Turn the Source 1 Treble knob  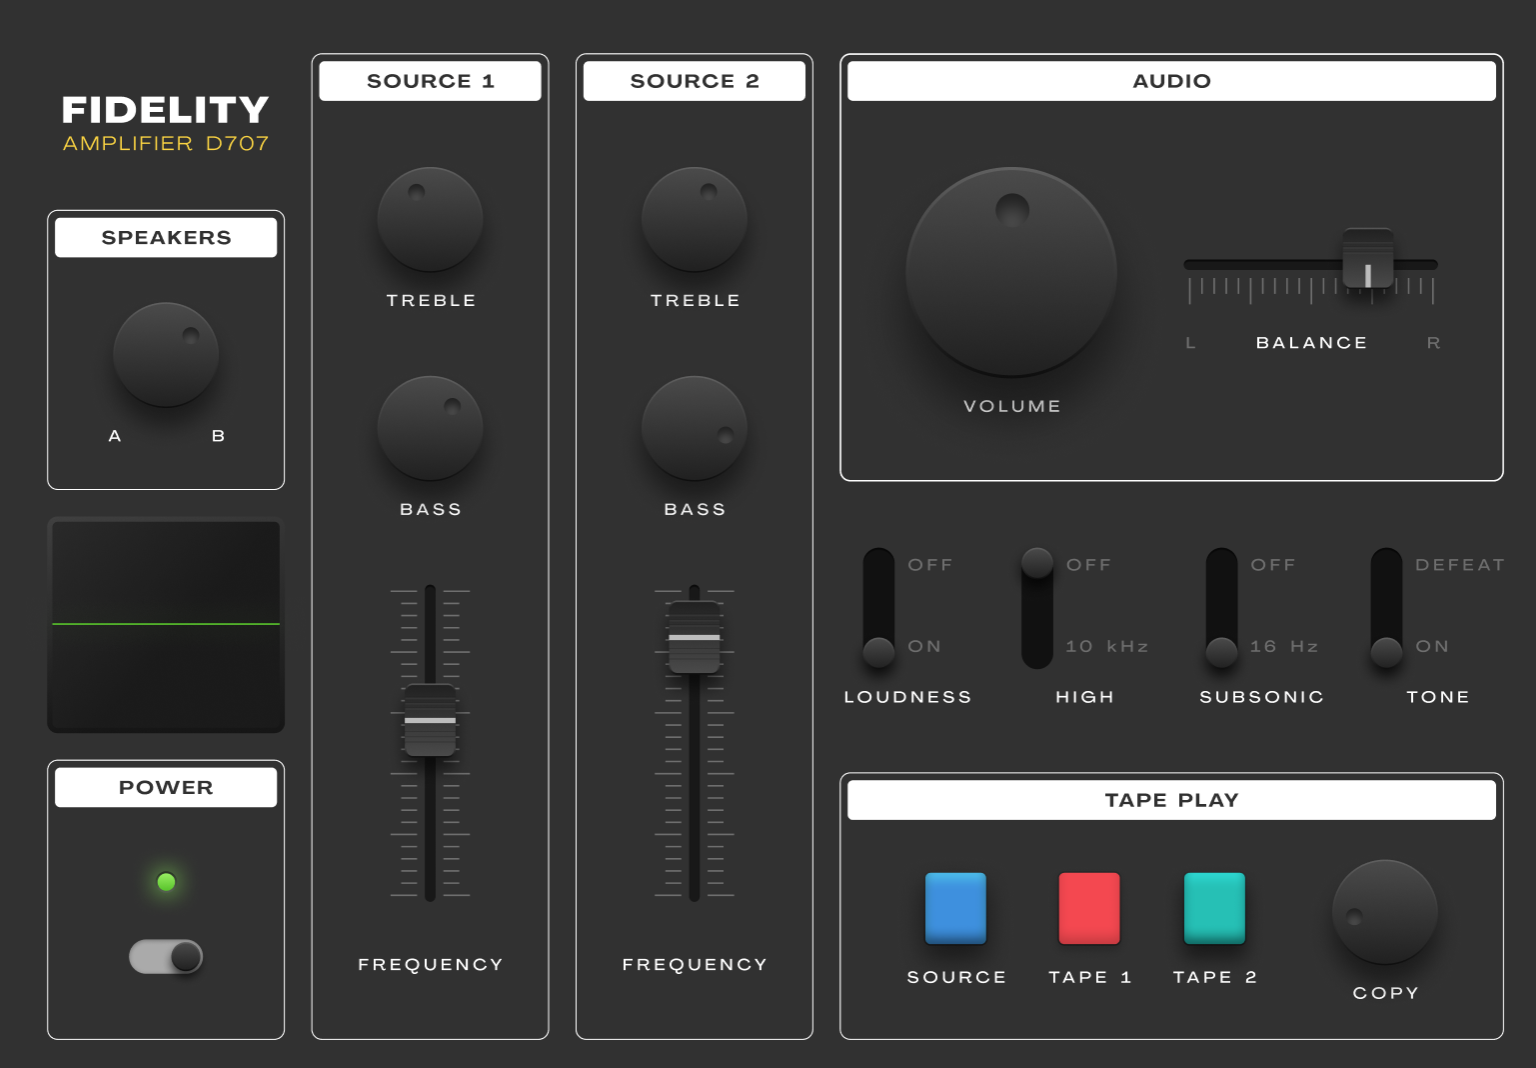[430, 219]
